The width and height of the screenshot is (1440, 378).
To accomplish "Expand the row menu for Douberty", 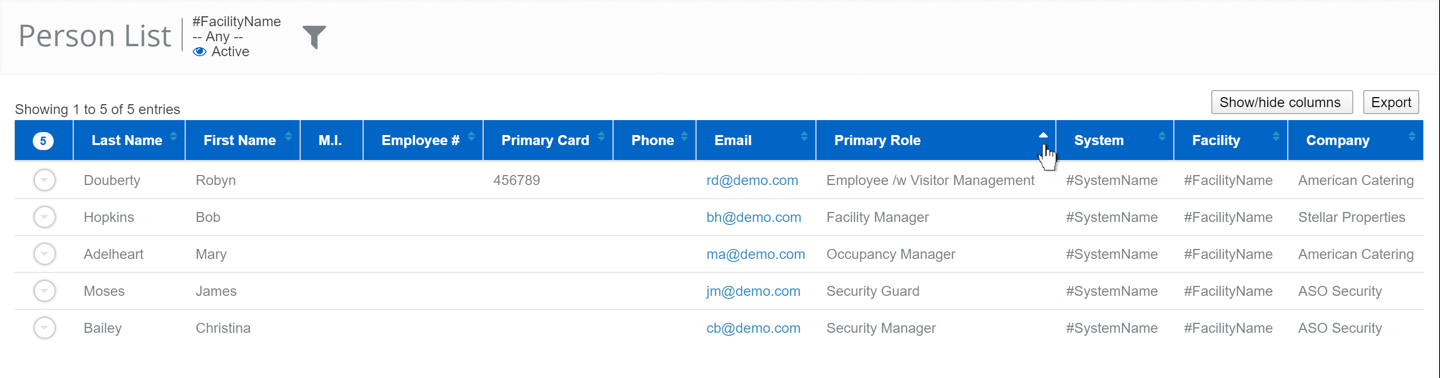I will [x=44, y=180].
